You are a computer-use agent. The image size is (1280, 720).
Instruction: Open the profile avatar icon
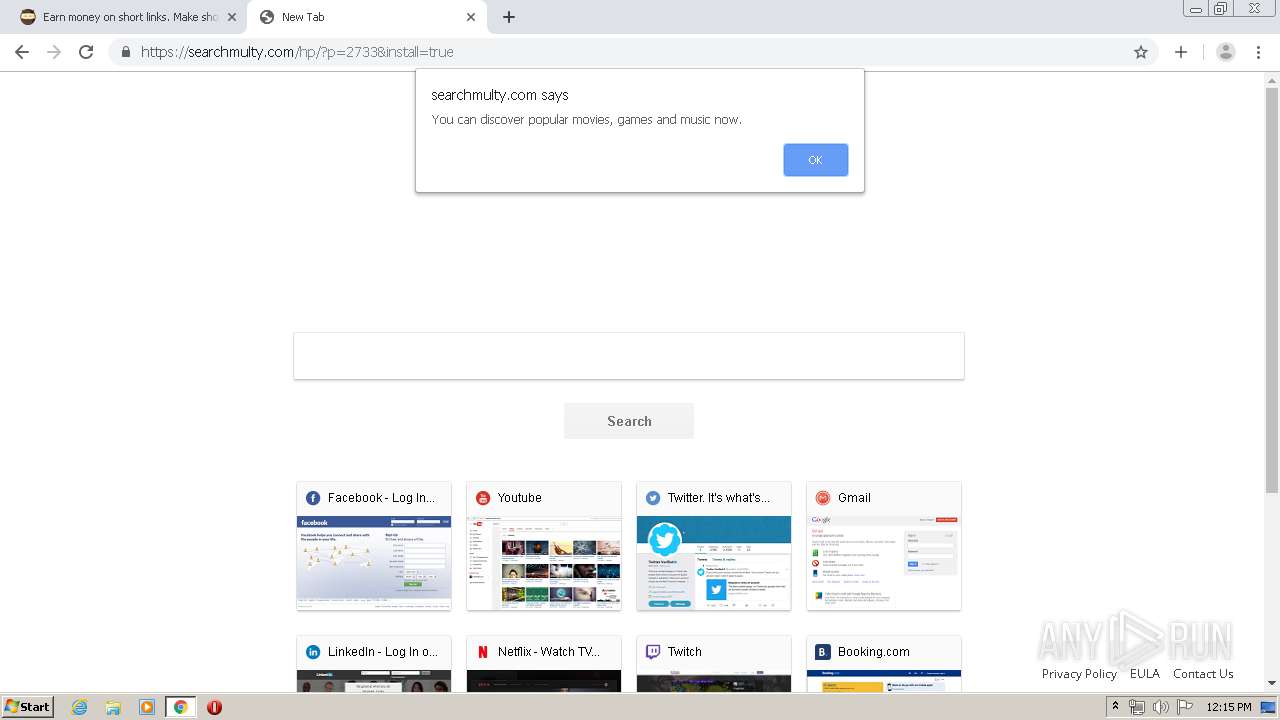(1226, 52)
